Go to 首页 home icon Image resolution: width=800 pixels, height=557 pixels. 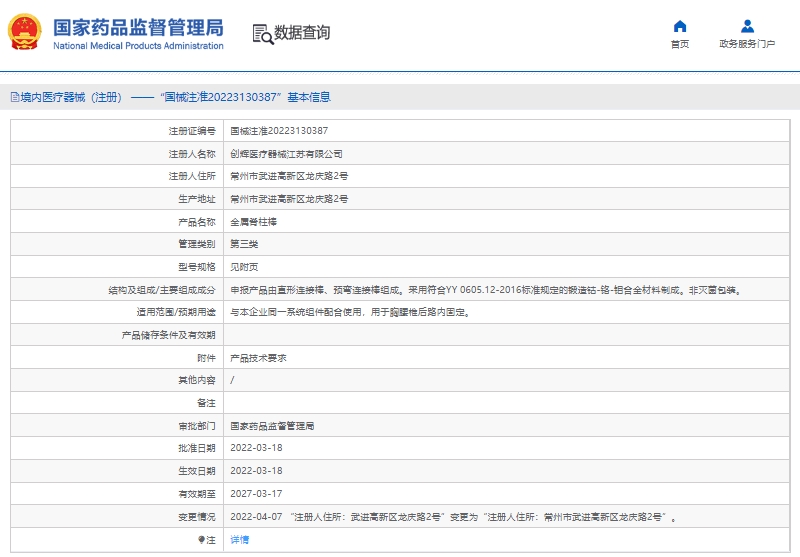click(x=680, y=26)
